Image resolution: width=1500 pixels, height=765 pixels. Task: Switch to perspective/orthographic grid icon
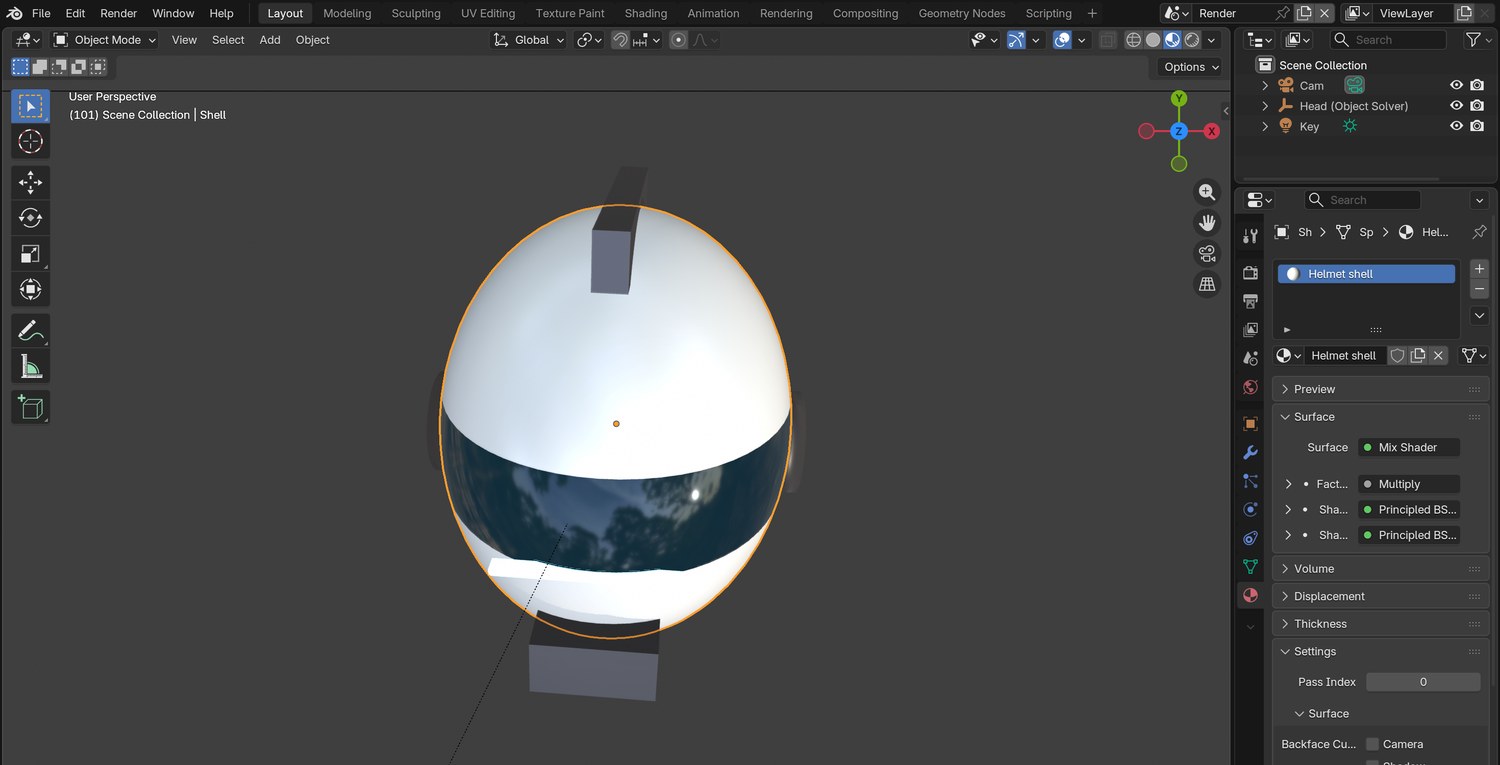point(1207,284)
